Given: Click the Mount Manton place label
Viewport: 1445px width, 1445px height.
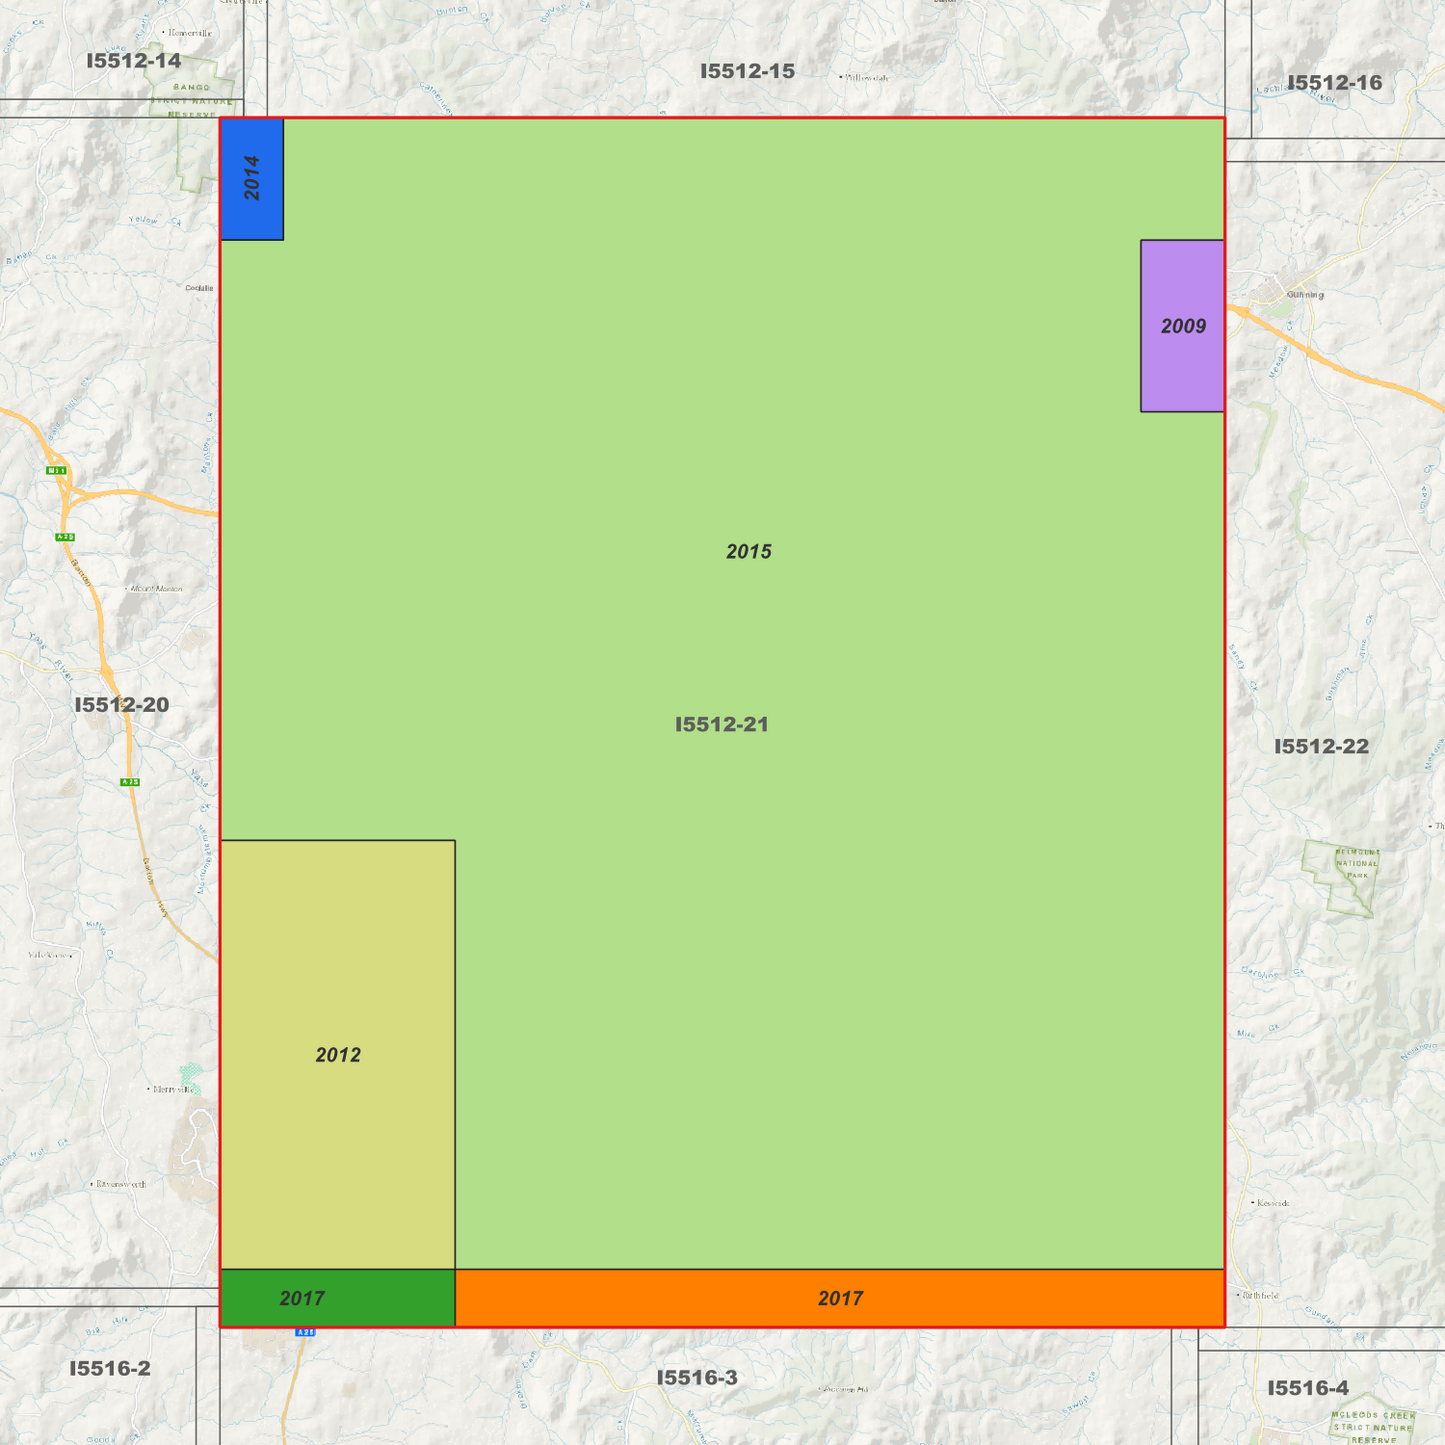Looking at the screenshot, I should (x=155, y=589).
